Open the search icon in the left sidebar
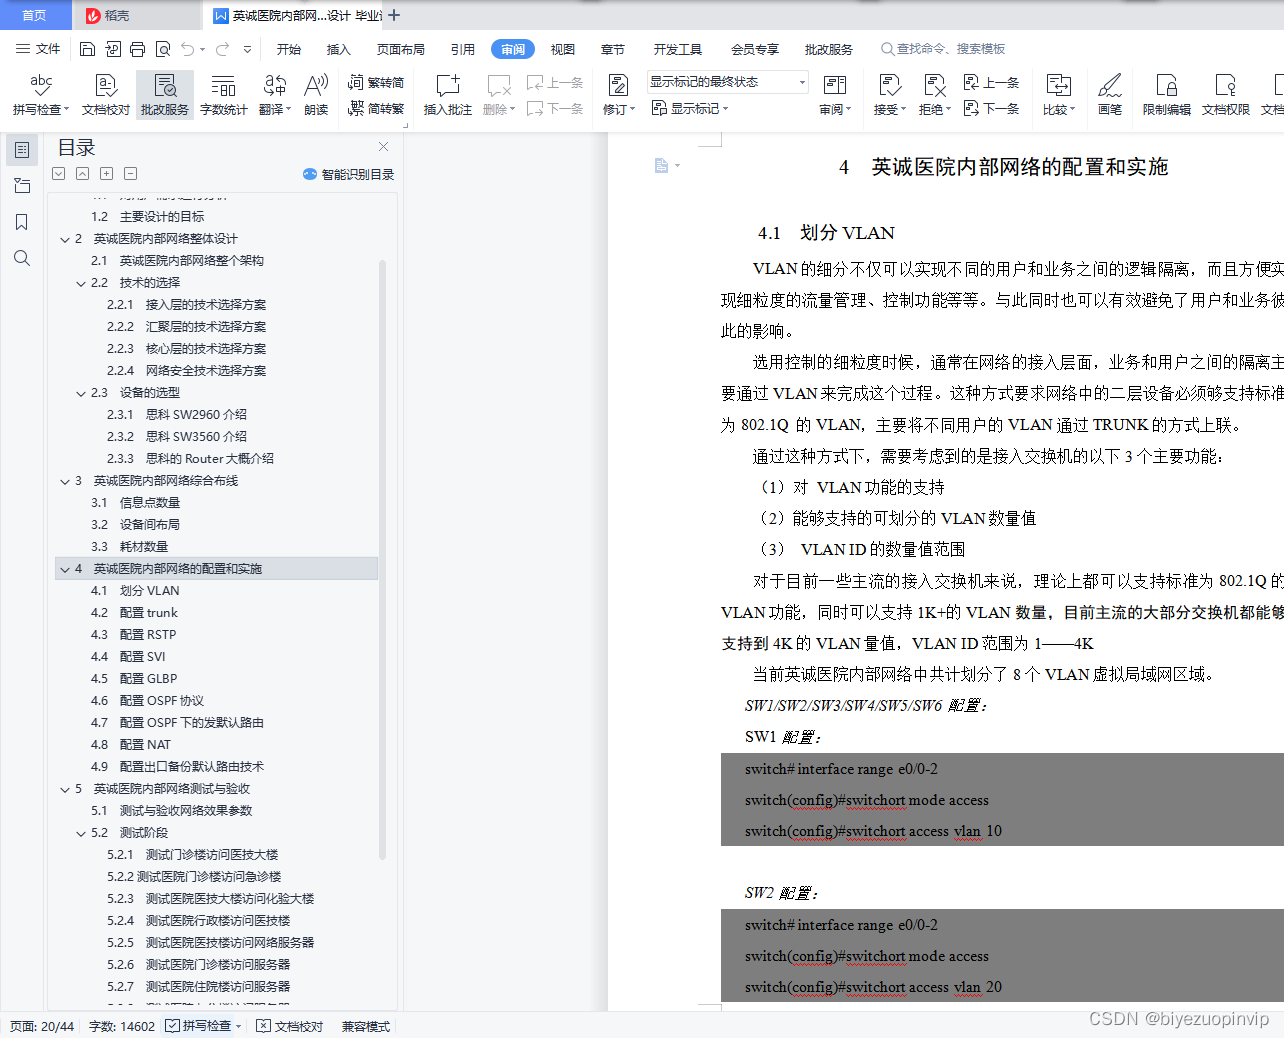 21,258
